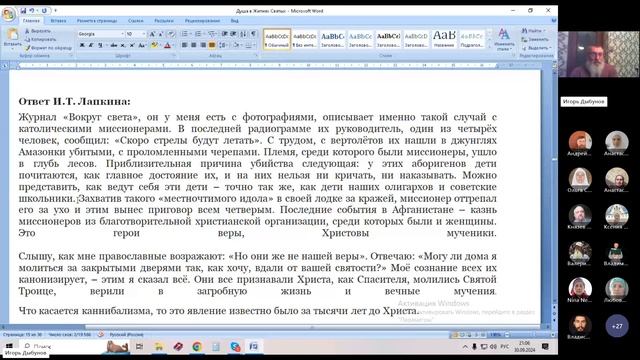Click the Change Styles button (Изменить стили)

504,40
